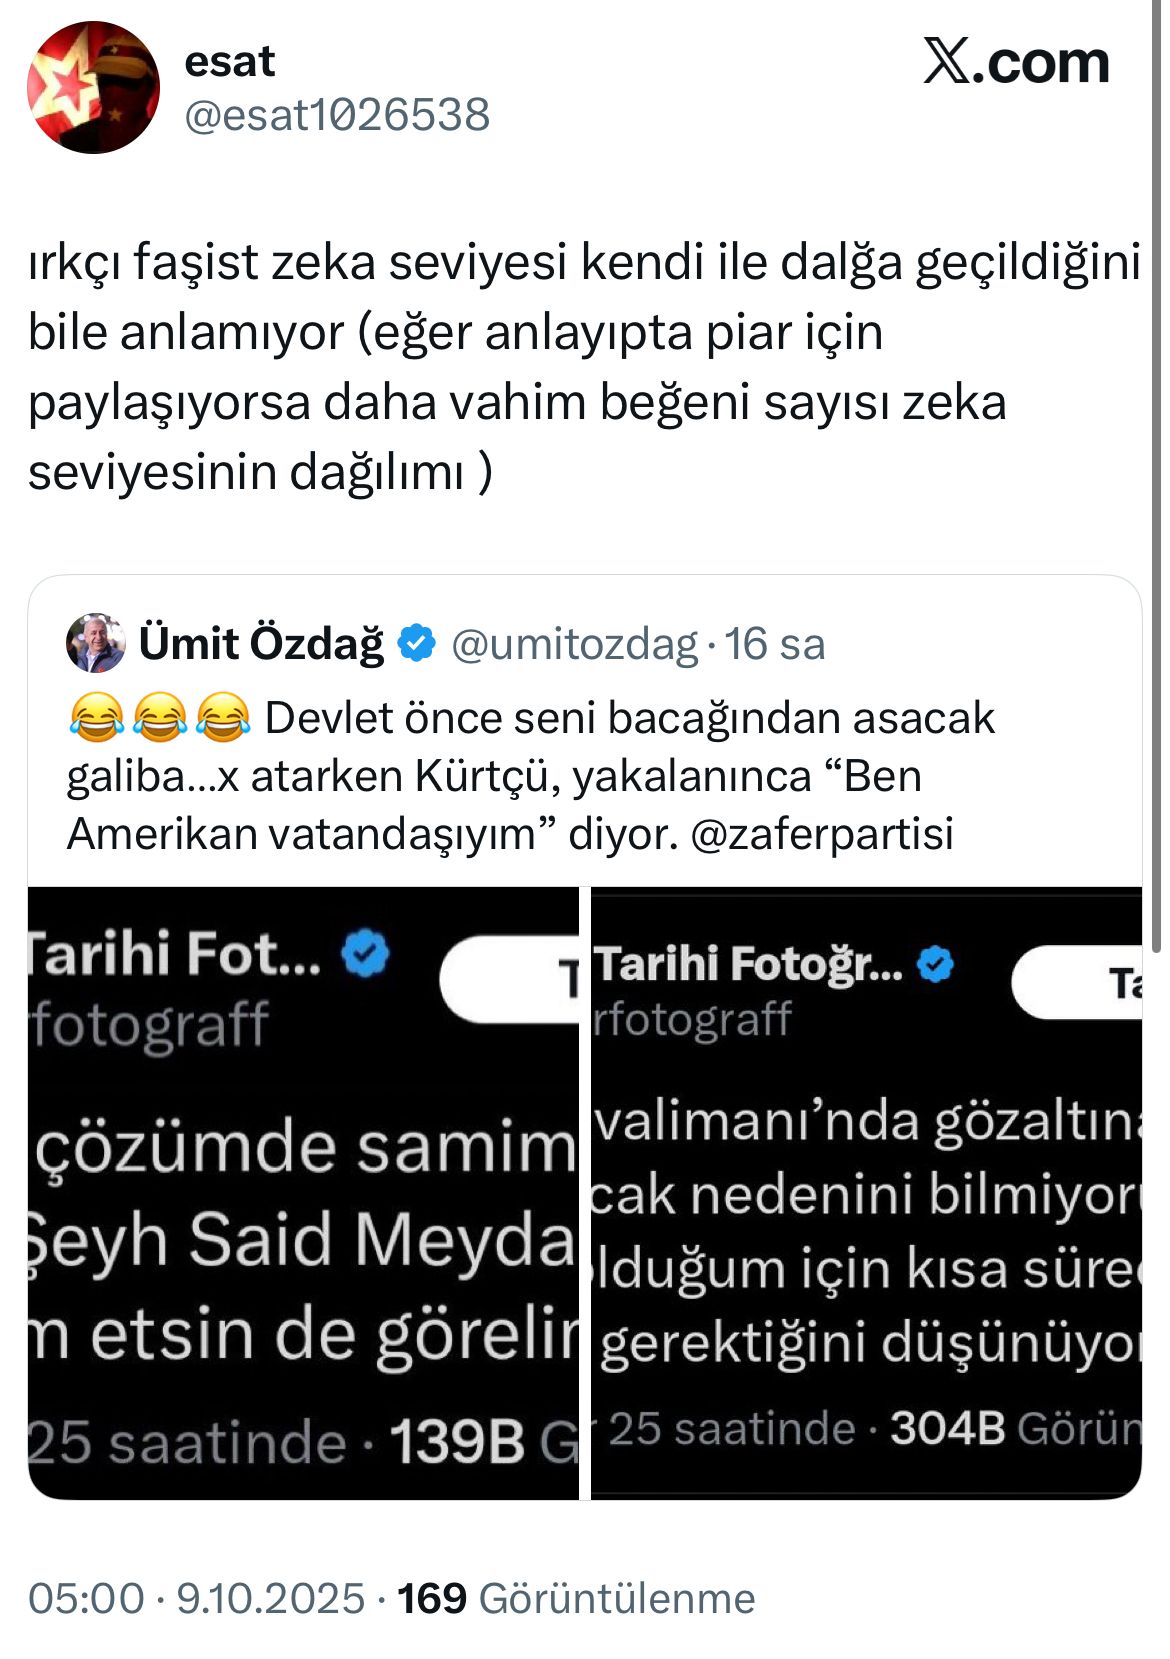Click the '169 Görüntülenme' view count

tap(576, 1598)
